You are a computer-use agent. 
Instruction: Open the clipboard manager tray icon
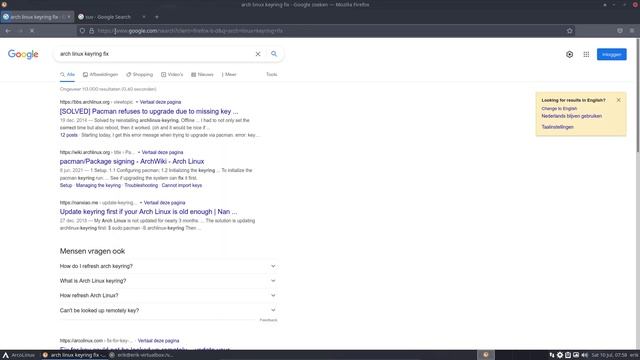click(x=568, y=355)
